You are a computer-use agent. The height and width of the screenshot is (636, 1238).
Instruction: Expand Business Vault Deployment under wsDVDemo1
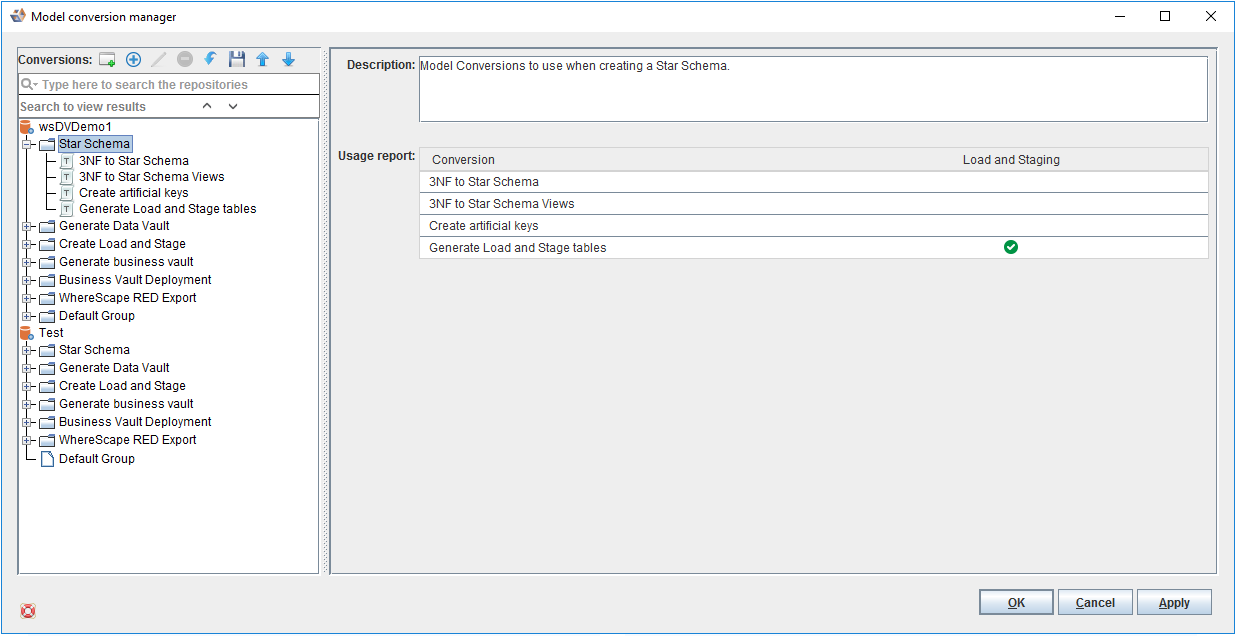click(x=28, y=280)
